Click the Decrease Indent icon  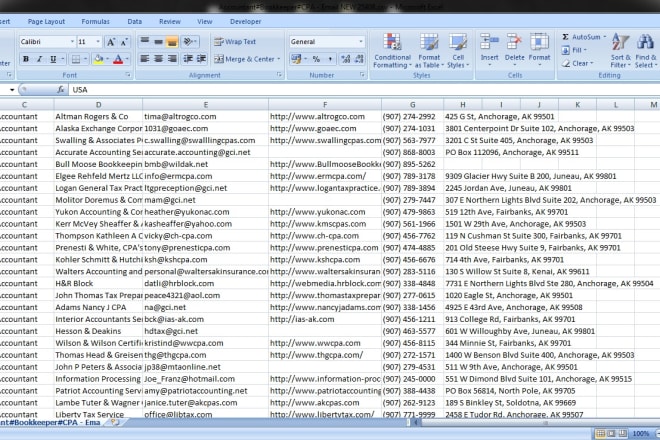click(x=188, y=59)
